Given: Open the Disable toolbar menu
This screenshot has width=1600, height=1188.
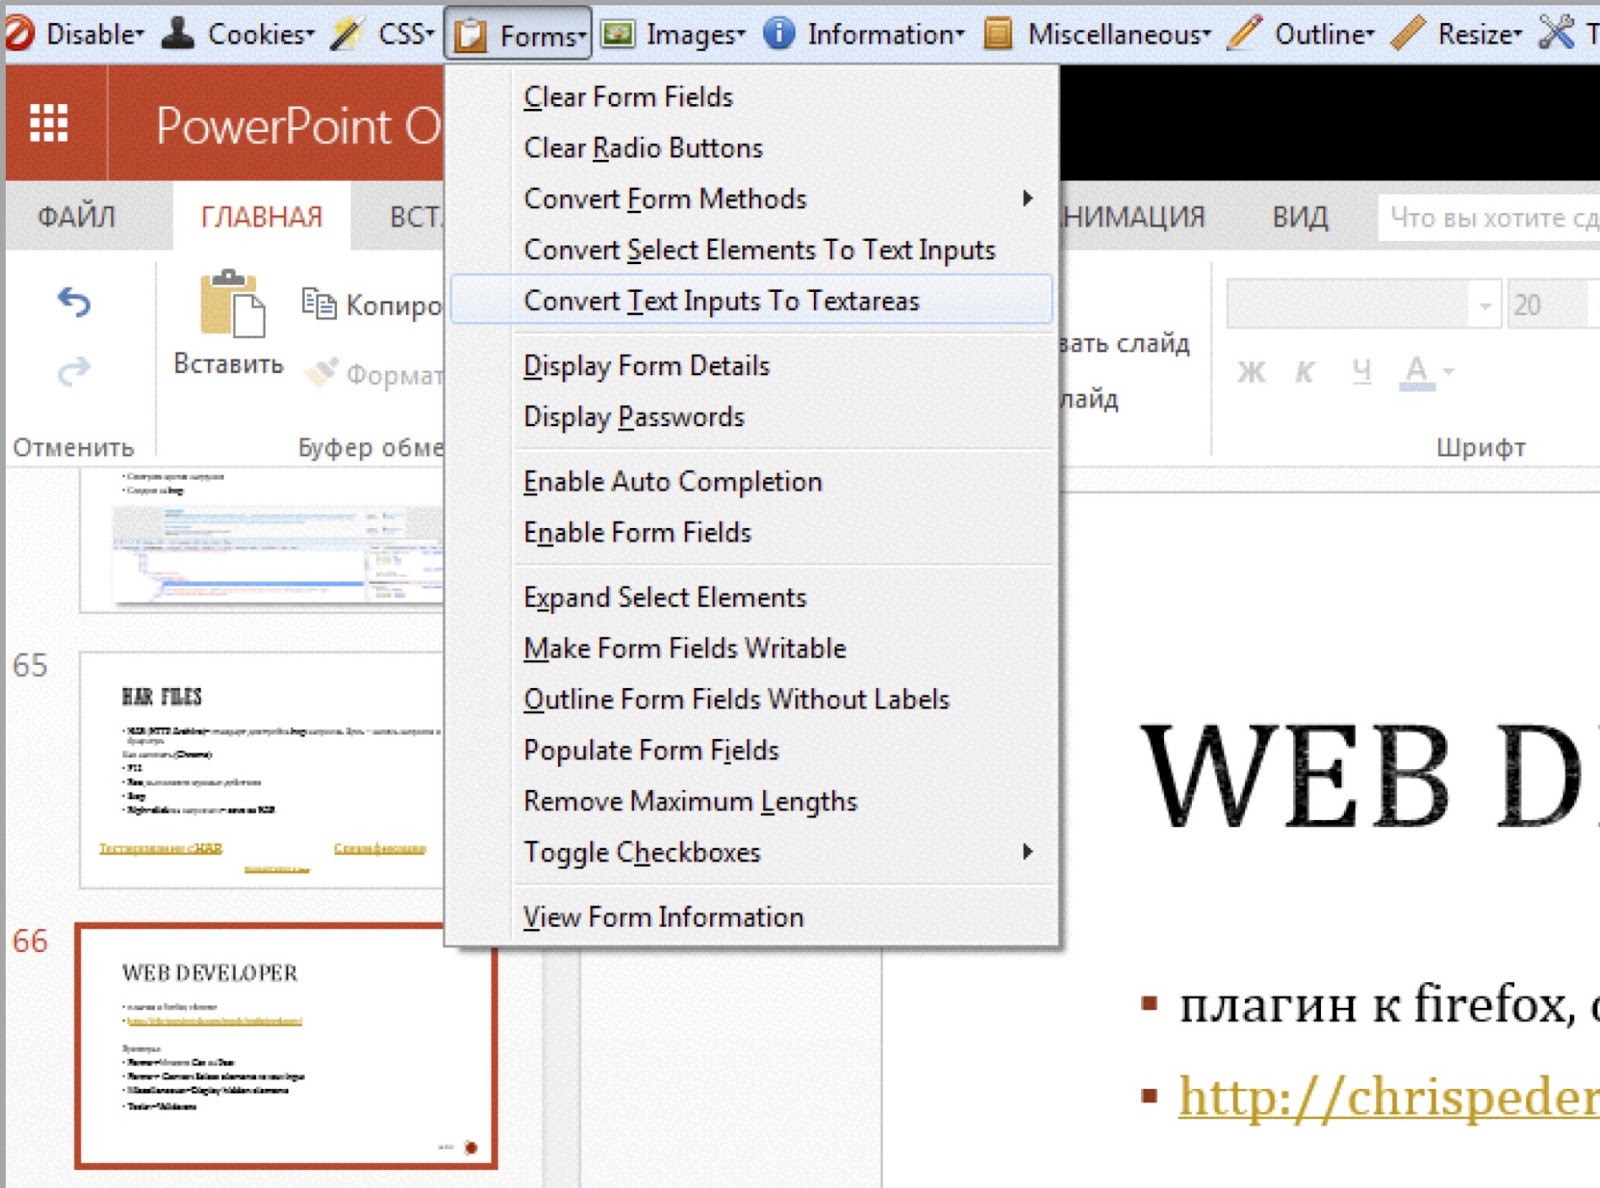Looking at the screenshot, I should pyautogui.click(x=75, y=34).
